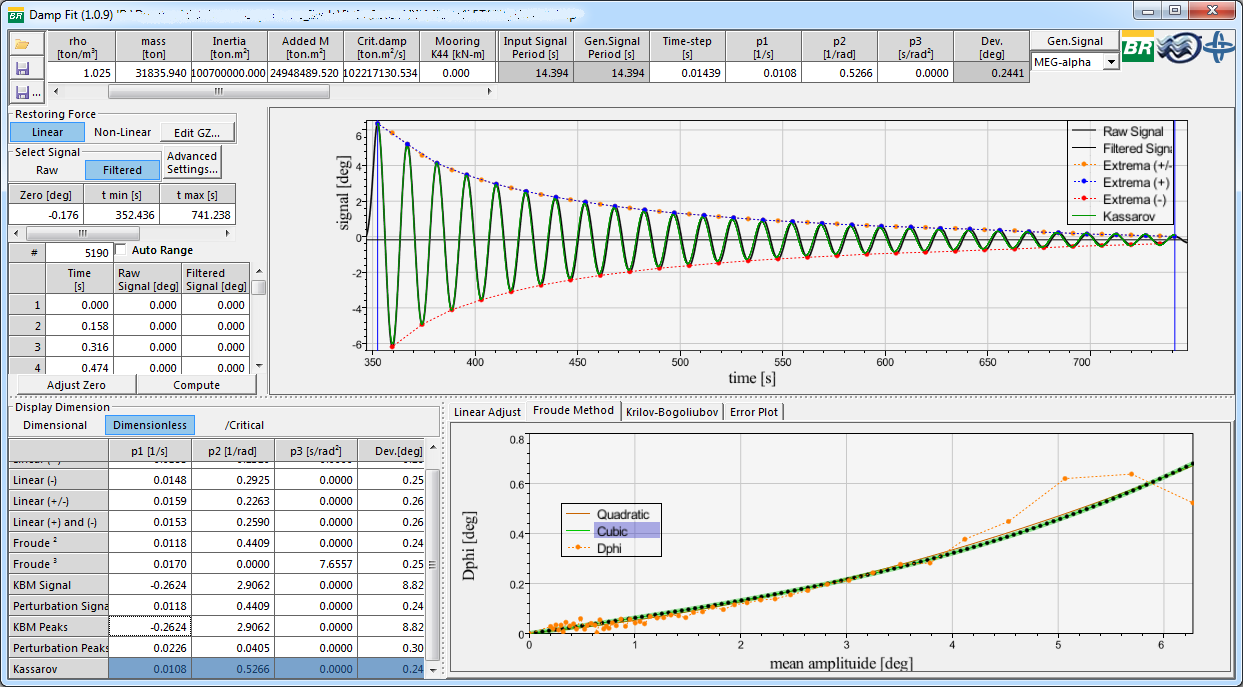1243x687 pixels.
Task: Click the rho value 1.025 cell
Action: [x=77, y=73]
